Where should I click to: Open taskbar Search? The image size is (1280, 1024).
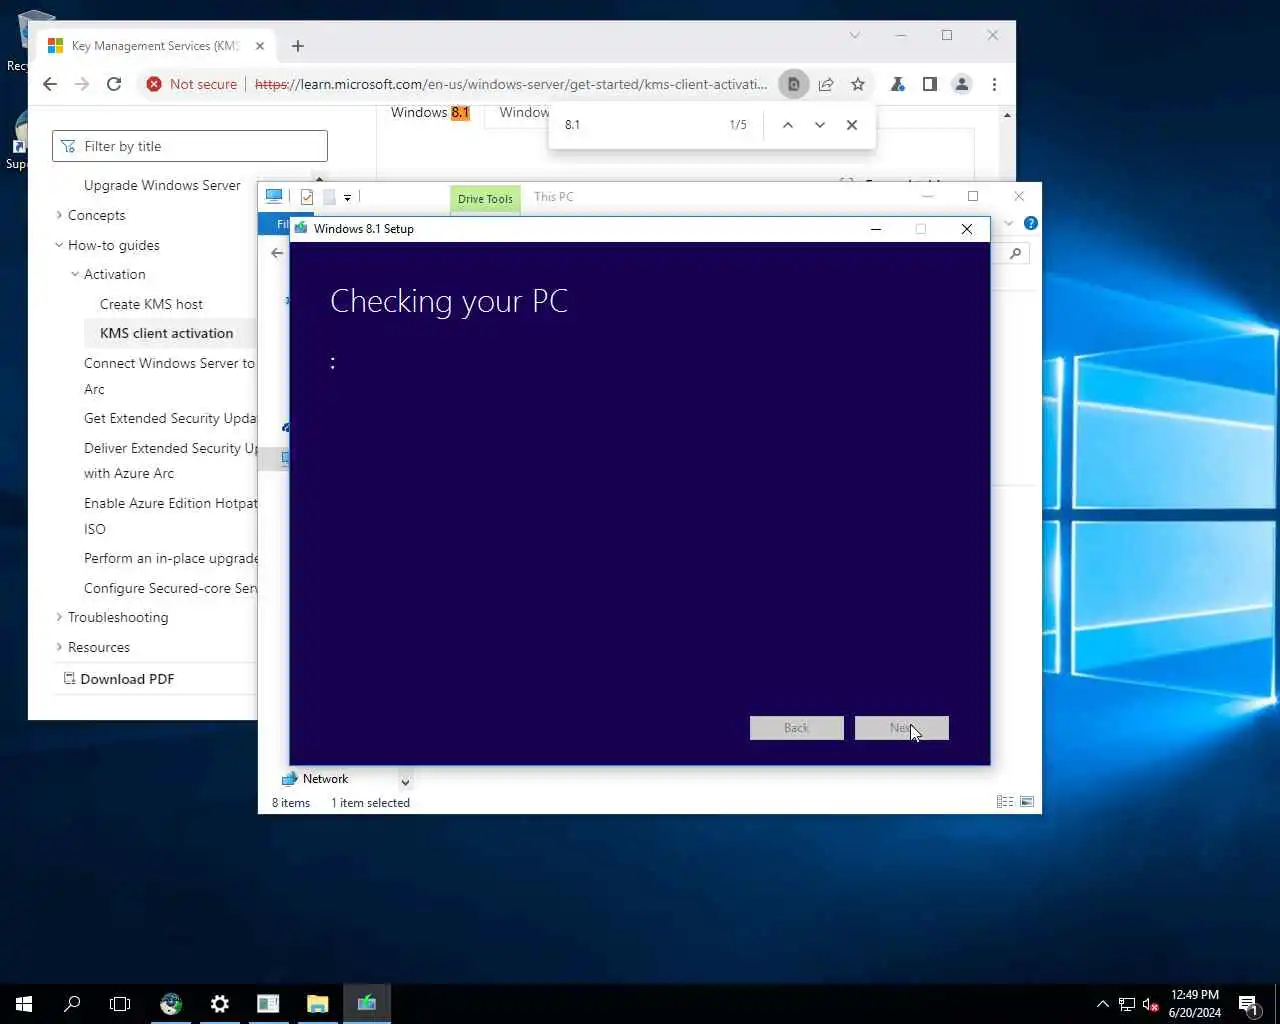(x=72, y=1003)
